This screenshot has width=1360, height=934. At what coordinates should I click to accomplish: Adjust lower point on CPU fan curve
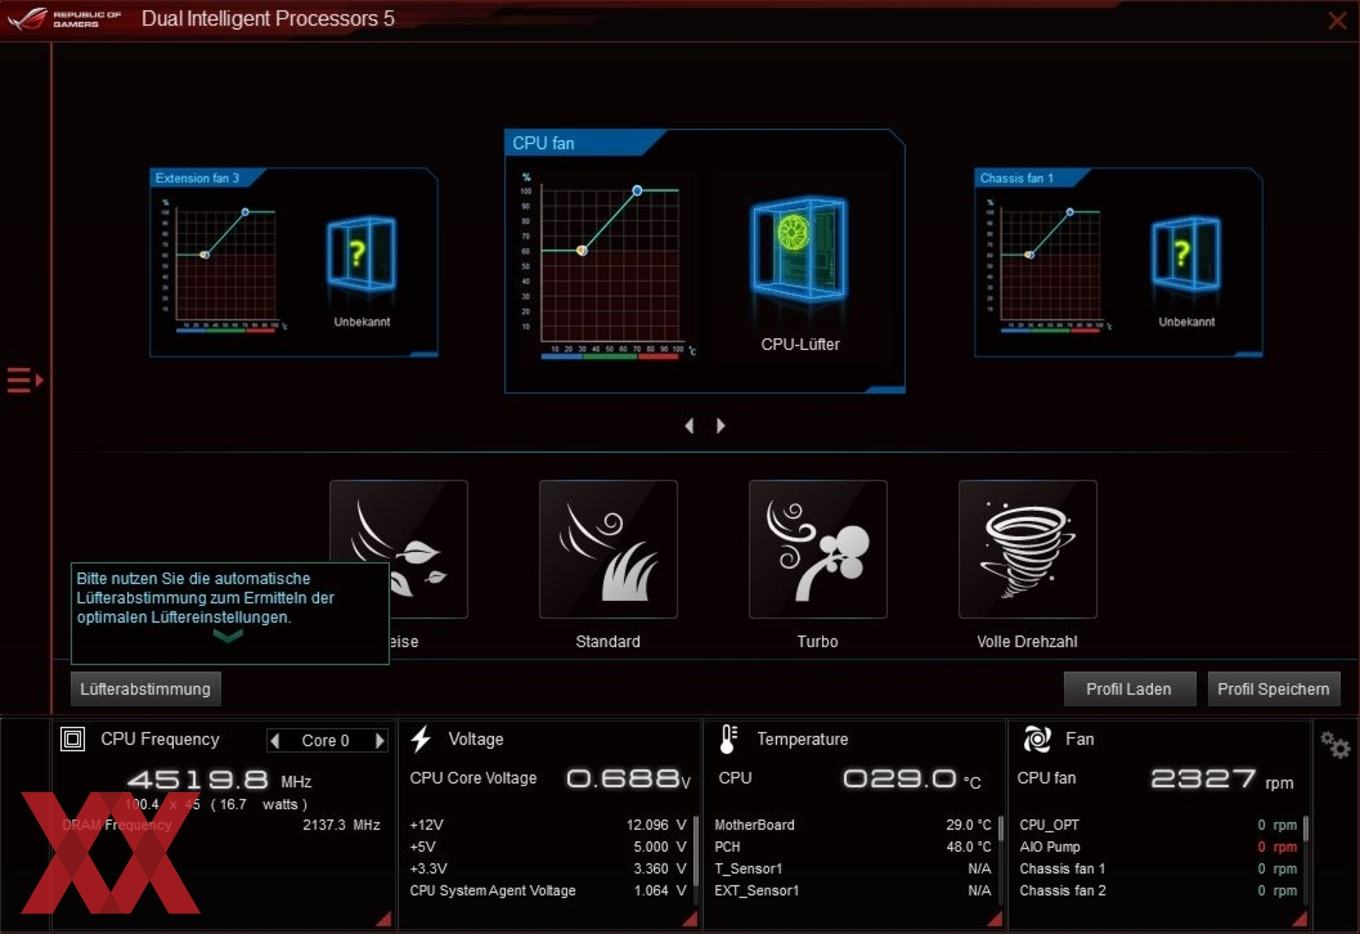pyautogui.click(x=582, y=251)
